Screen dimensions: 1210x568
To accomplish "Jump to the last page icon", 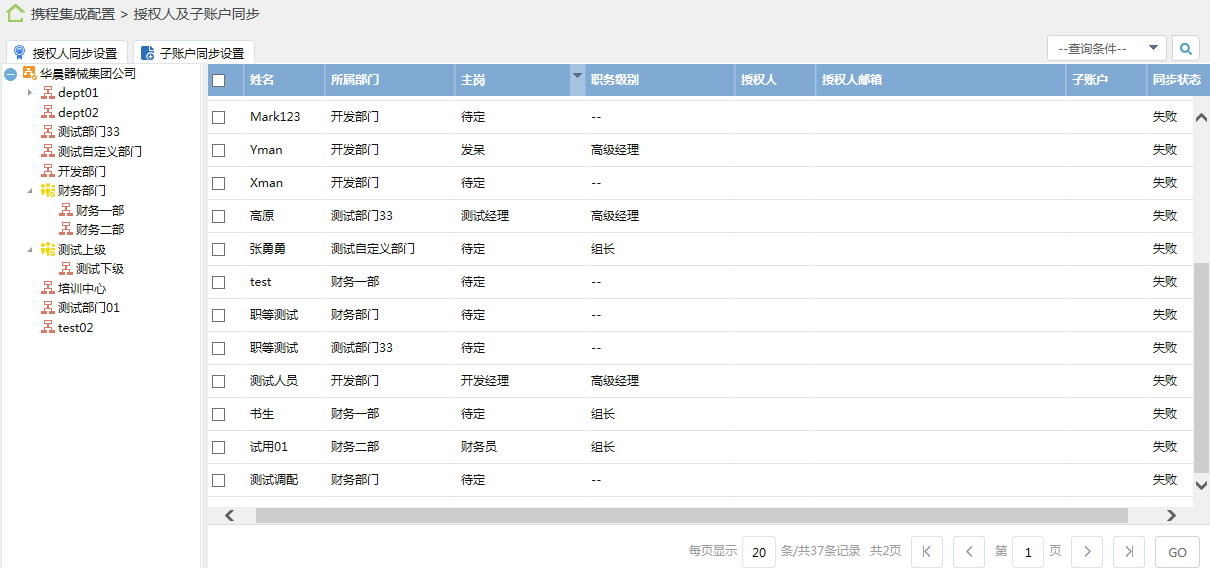I will (x=1129, y=552).
